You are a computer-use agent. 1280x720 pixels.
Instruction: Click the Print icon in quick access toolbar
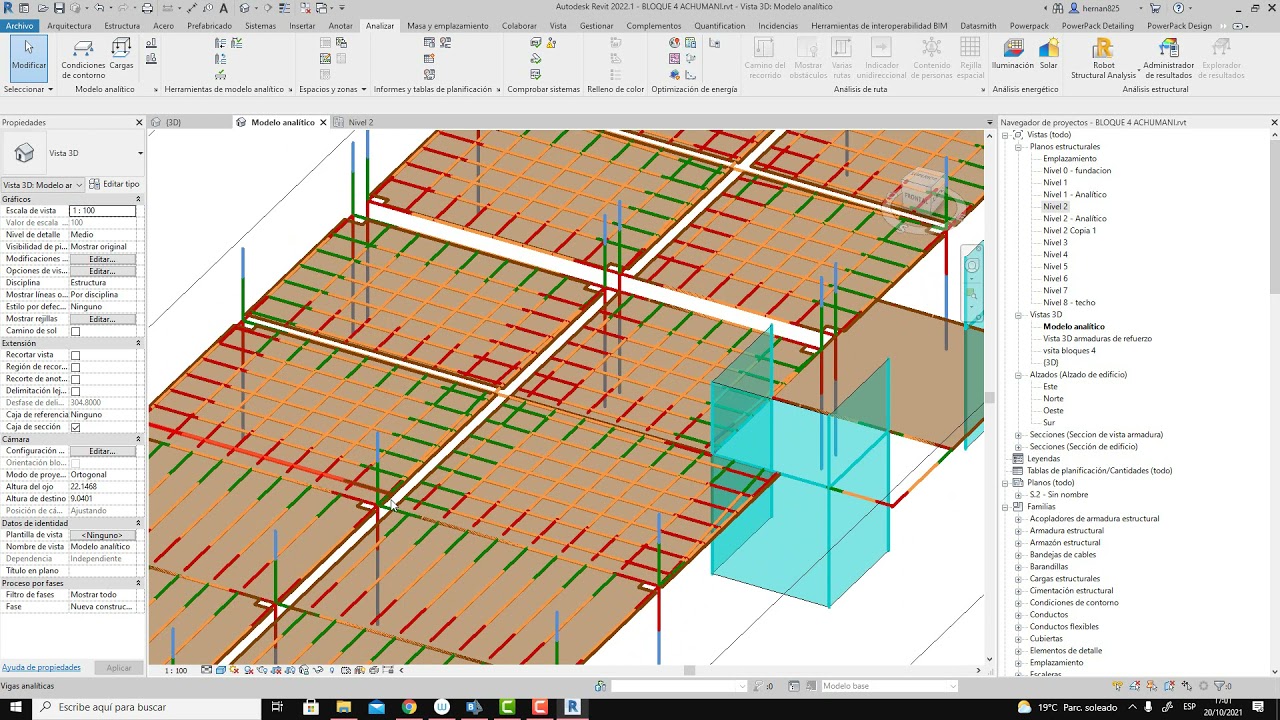pos(147,8)
